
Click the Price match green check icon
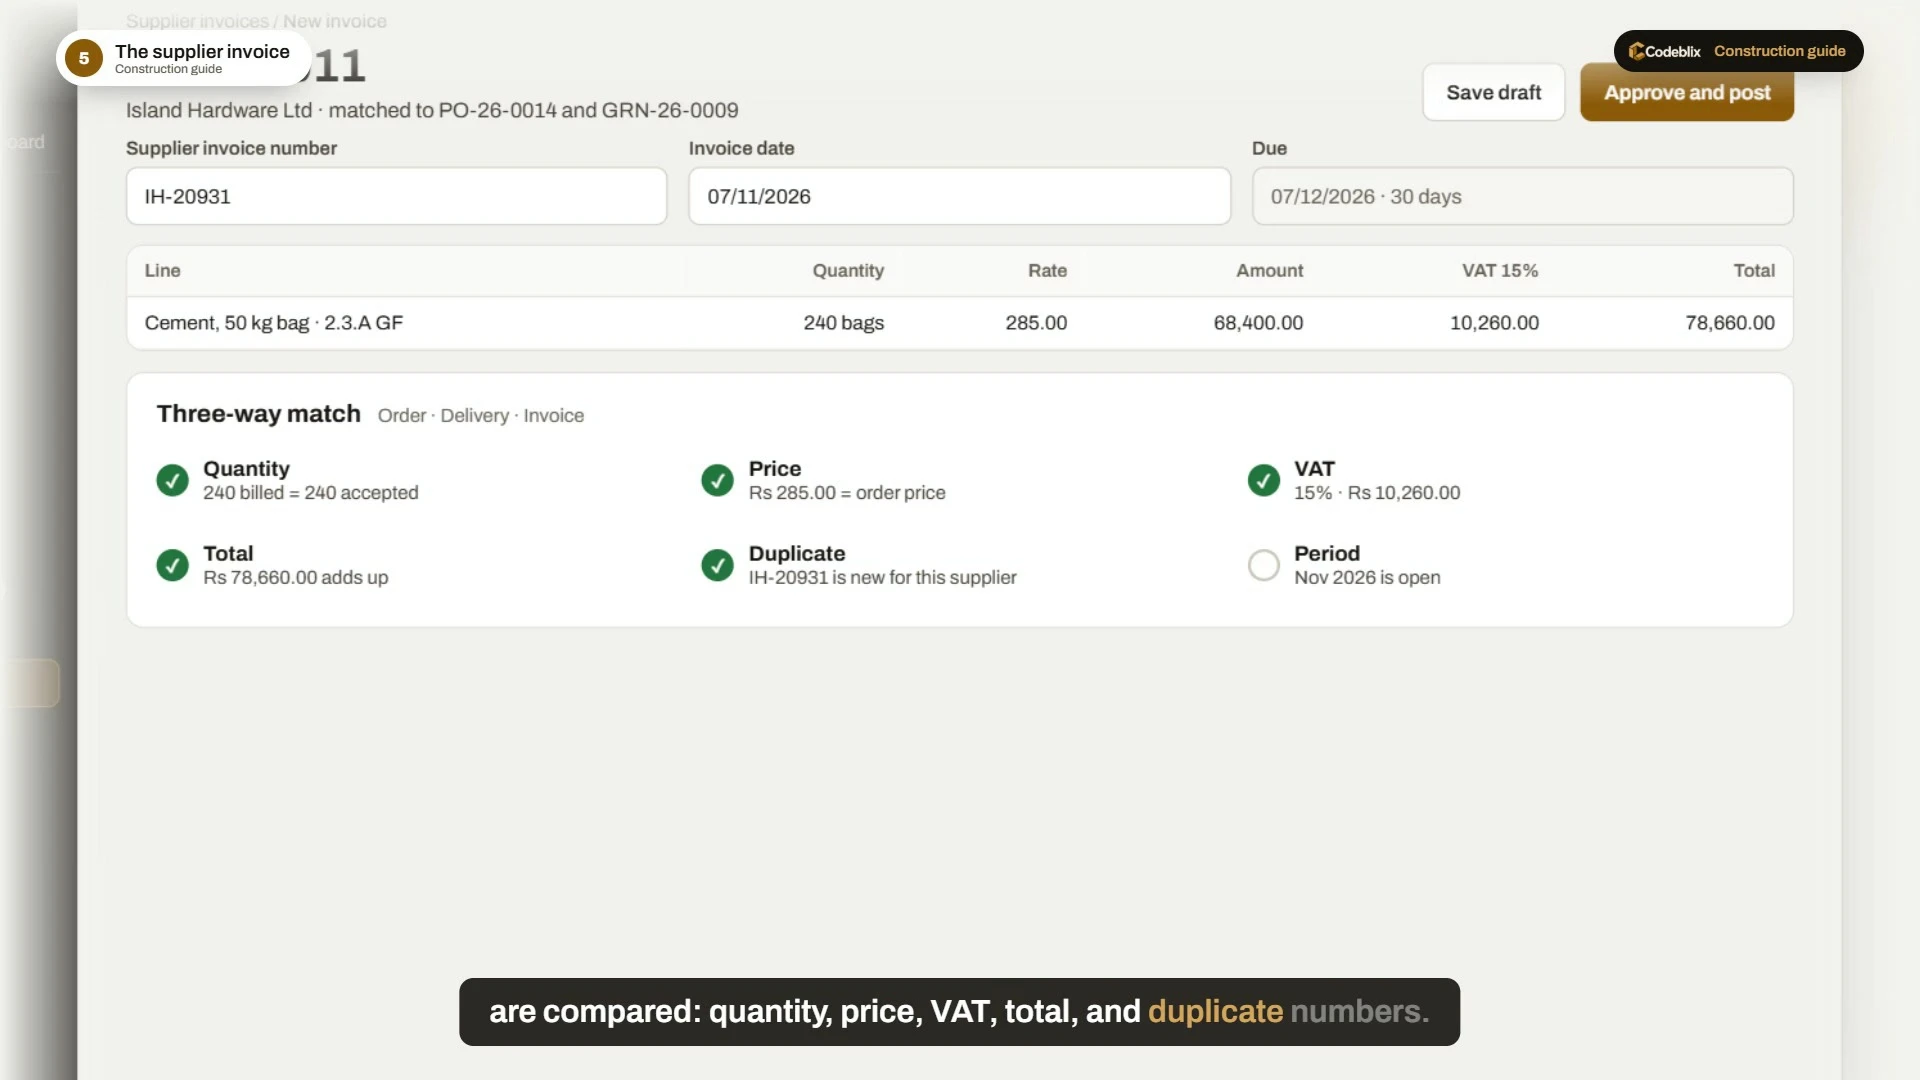[717, 481]
